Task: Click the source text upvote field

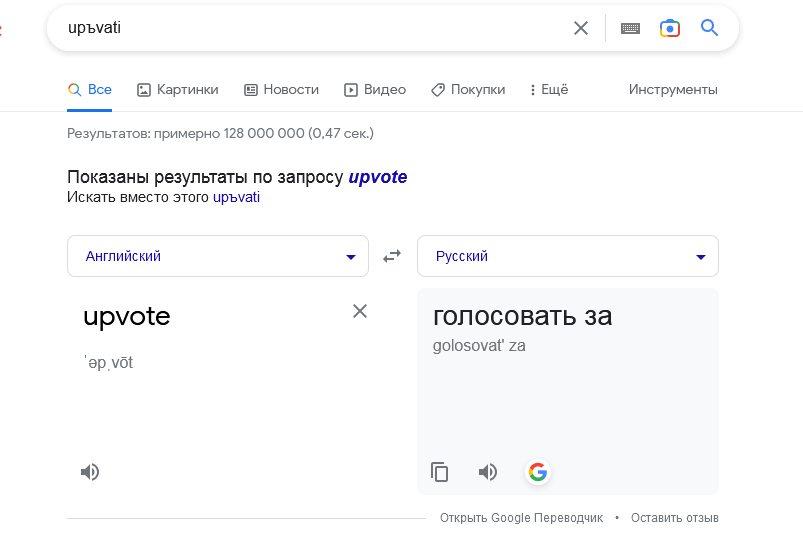Action: [126, 317]
